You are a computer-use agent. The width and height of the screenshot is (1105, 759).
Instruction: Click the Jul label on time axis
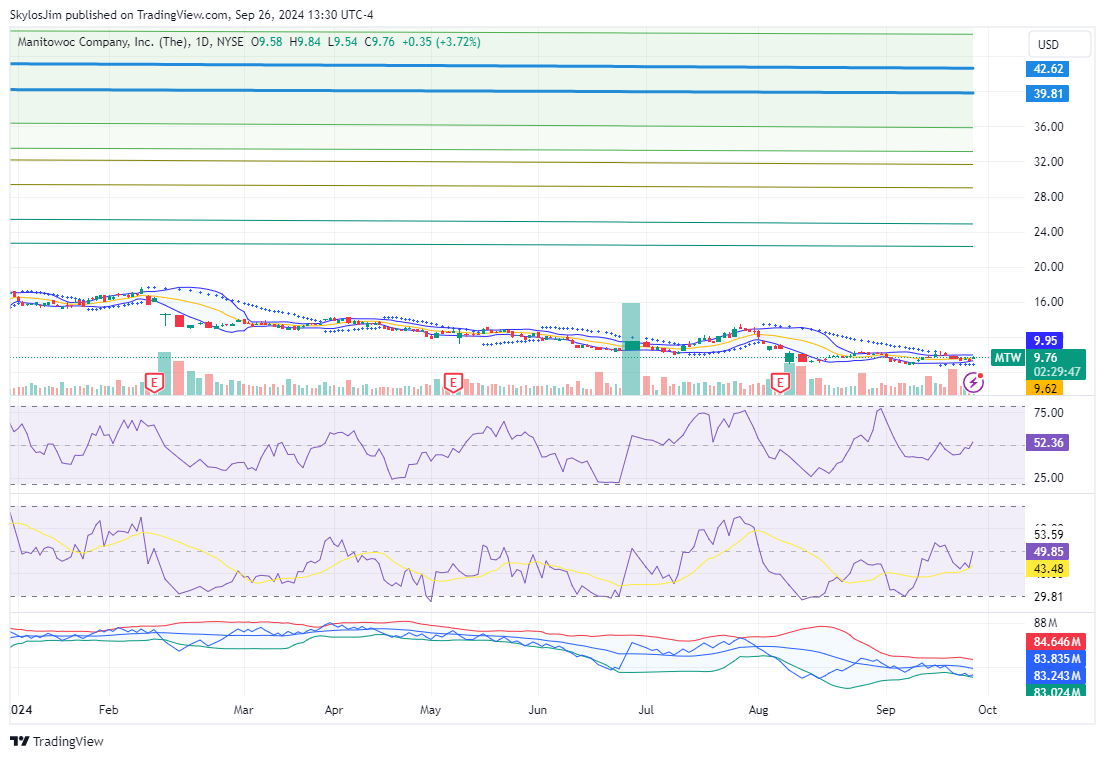tap(646, 710)
